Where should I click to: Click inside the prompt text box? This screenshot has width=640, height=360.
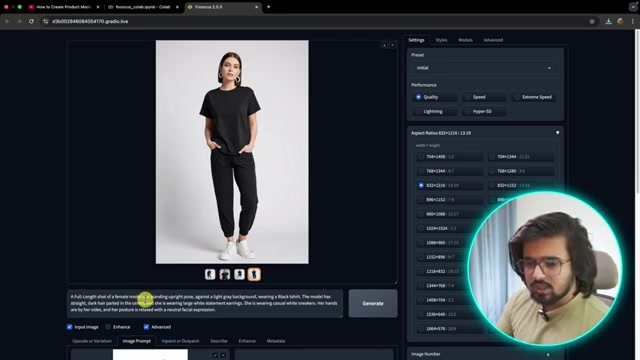click(205, 303)
